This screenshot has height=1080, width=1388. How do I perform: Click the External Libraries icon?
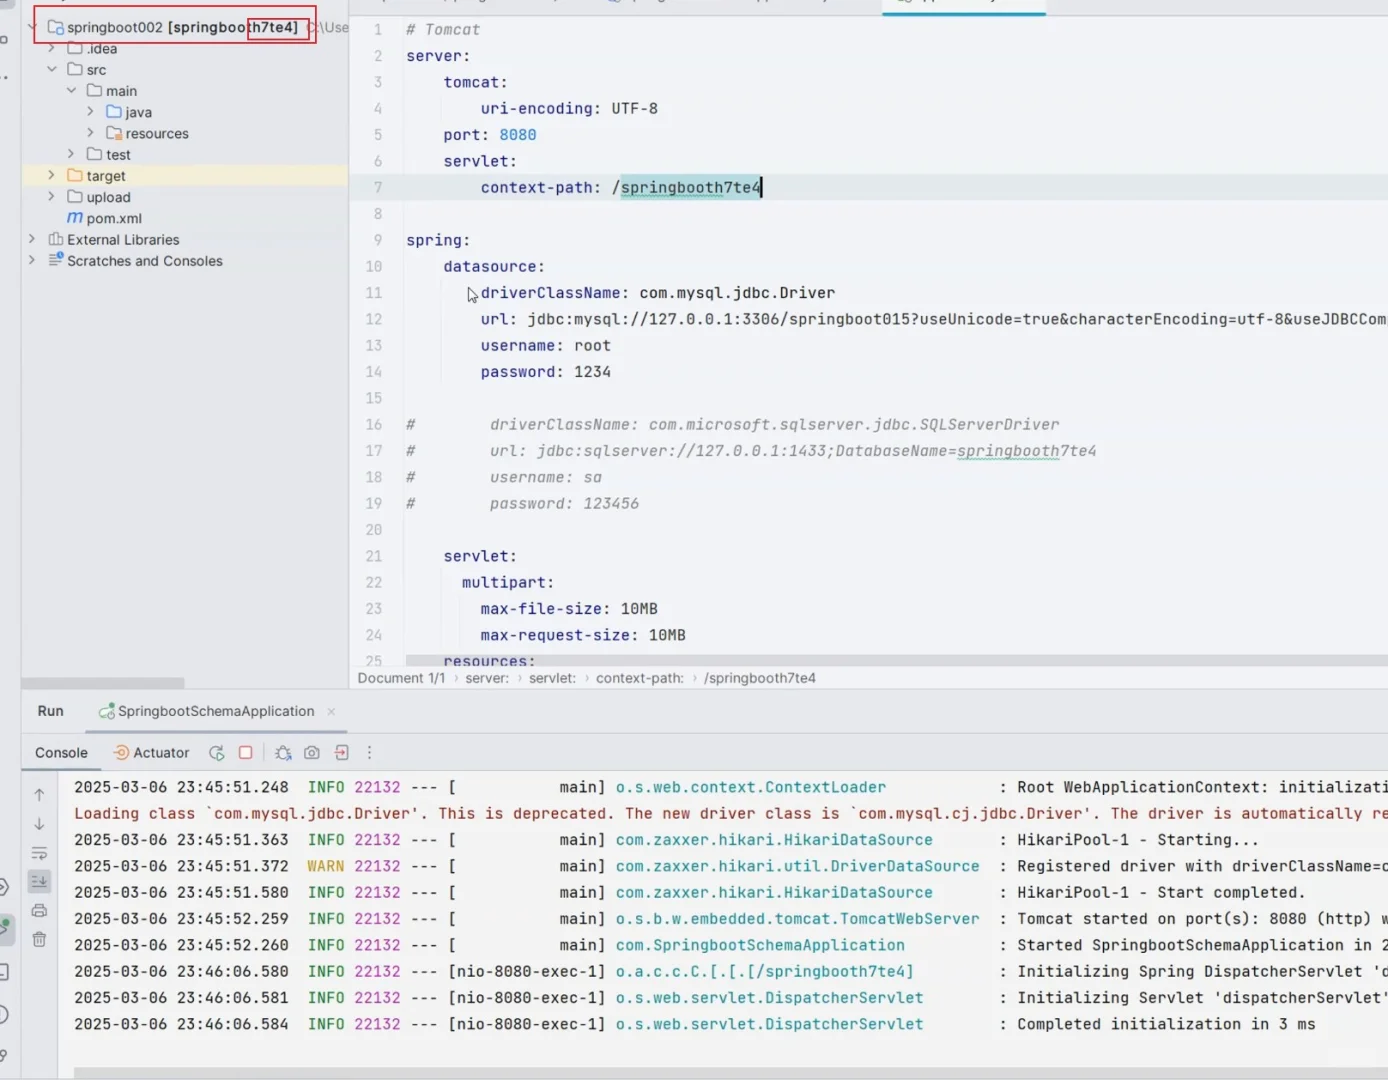[x=56, y=239]
